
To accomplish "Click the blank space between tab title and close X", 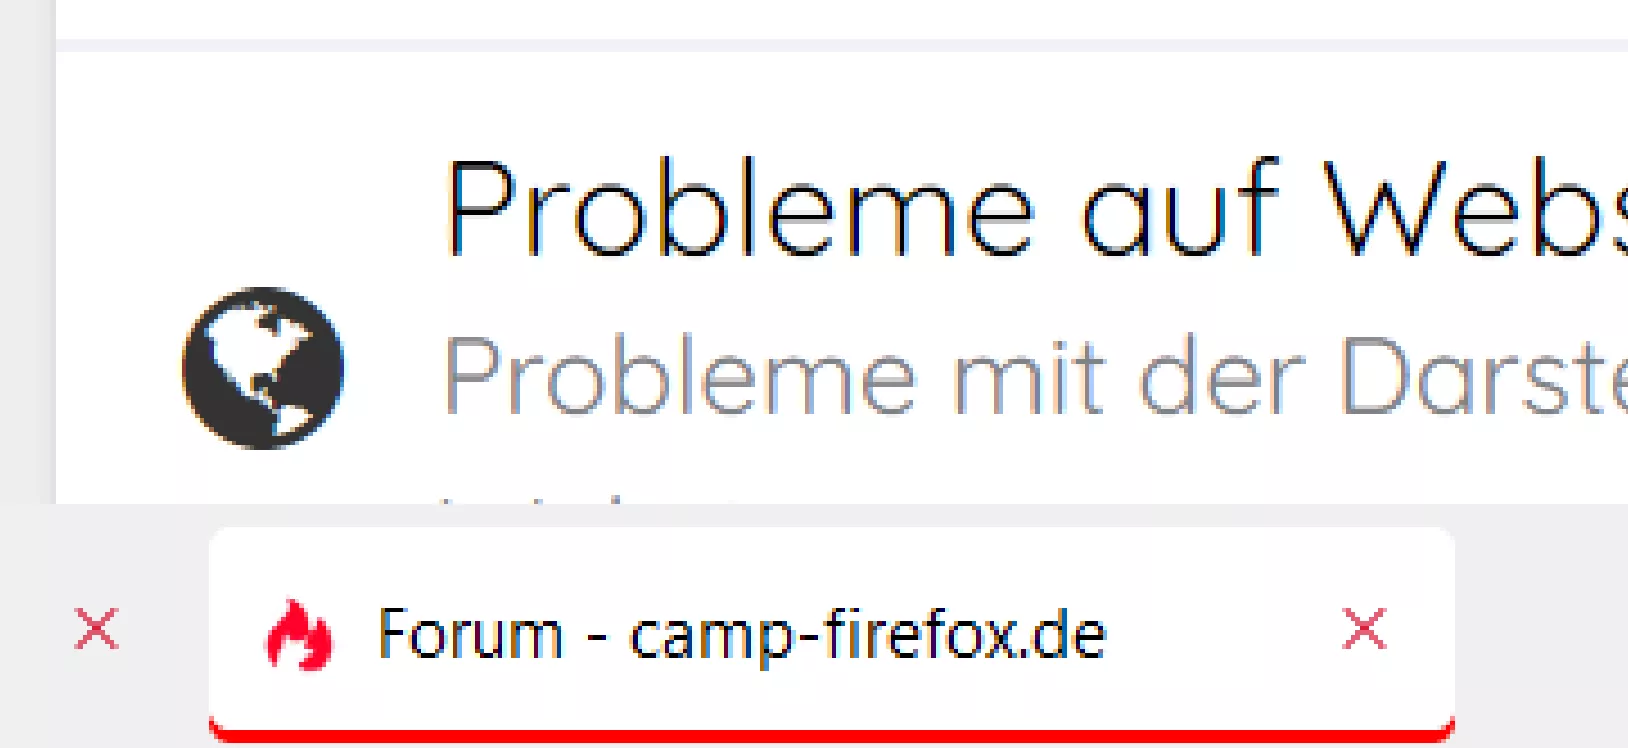I will [x=1222, y=634].
